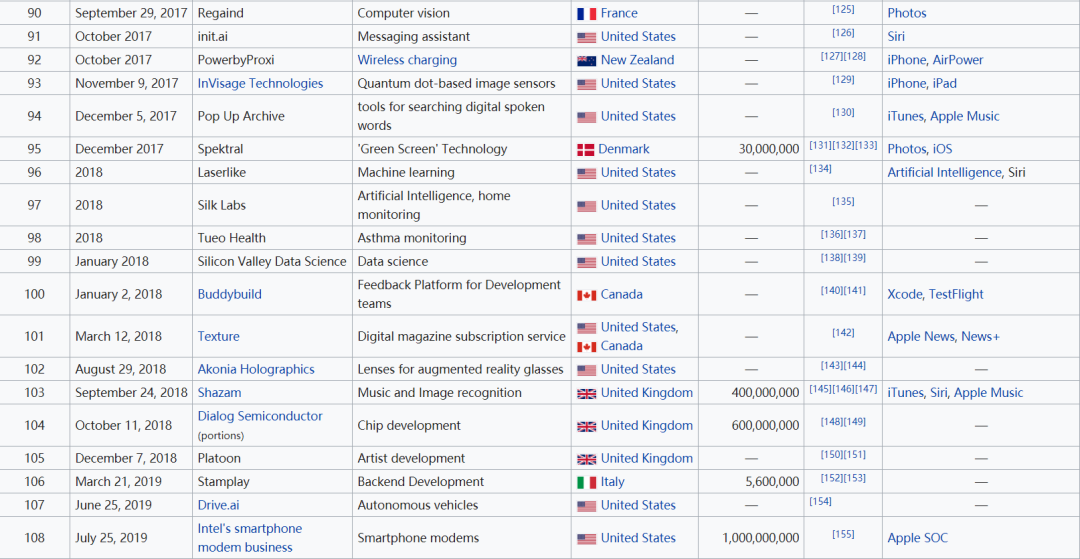Click reference citation [155]
The image size is (1080, 559).
(x=843, y=534)
